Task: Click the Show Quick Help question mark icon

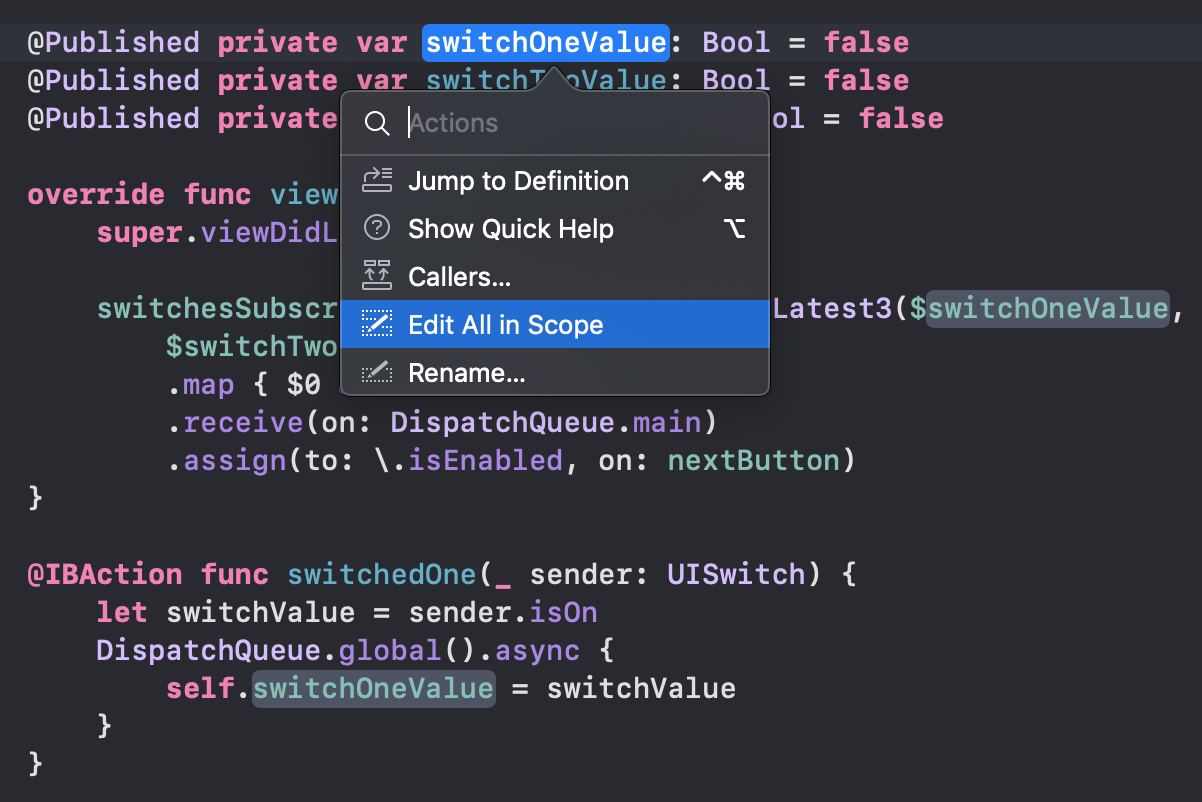Action: [376, 228]
